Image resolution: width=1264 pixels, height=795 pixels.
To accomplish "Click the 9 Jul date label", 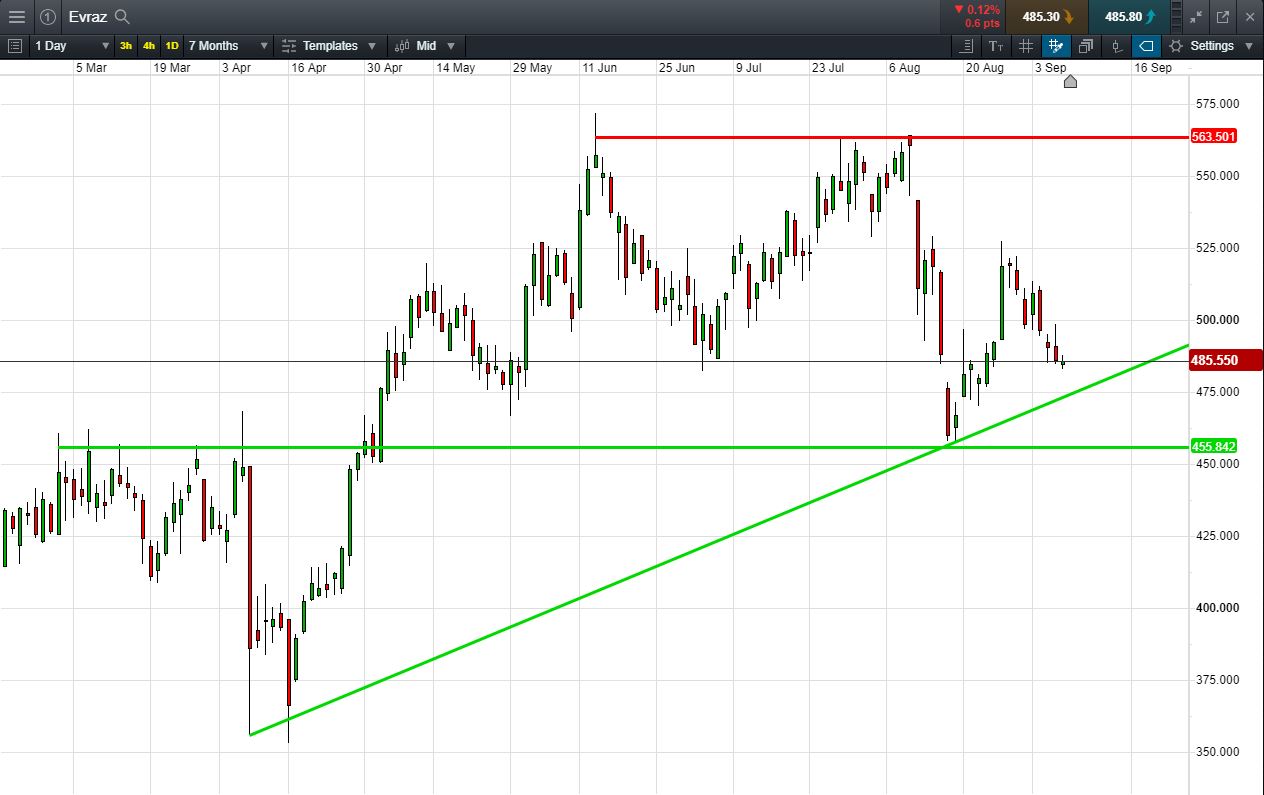I will (749, 68).
